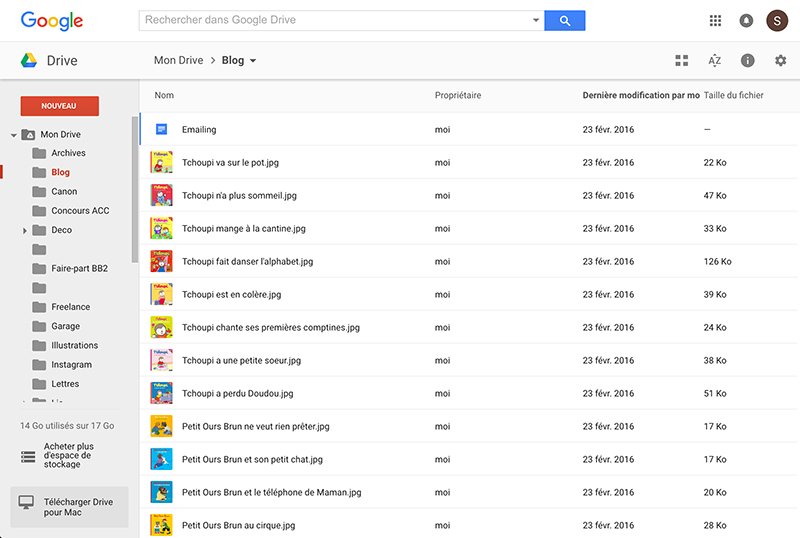This screenshot has width=800, height=538.
Task: Select Blog folder in sidebar
Action: [60, 173]
